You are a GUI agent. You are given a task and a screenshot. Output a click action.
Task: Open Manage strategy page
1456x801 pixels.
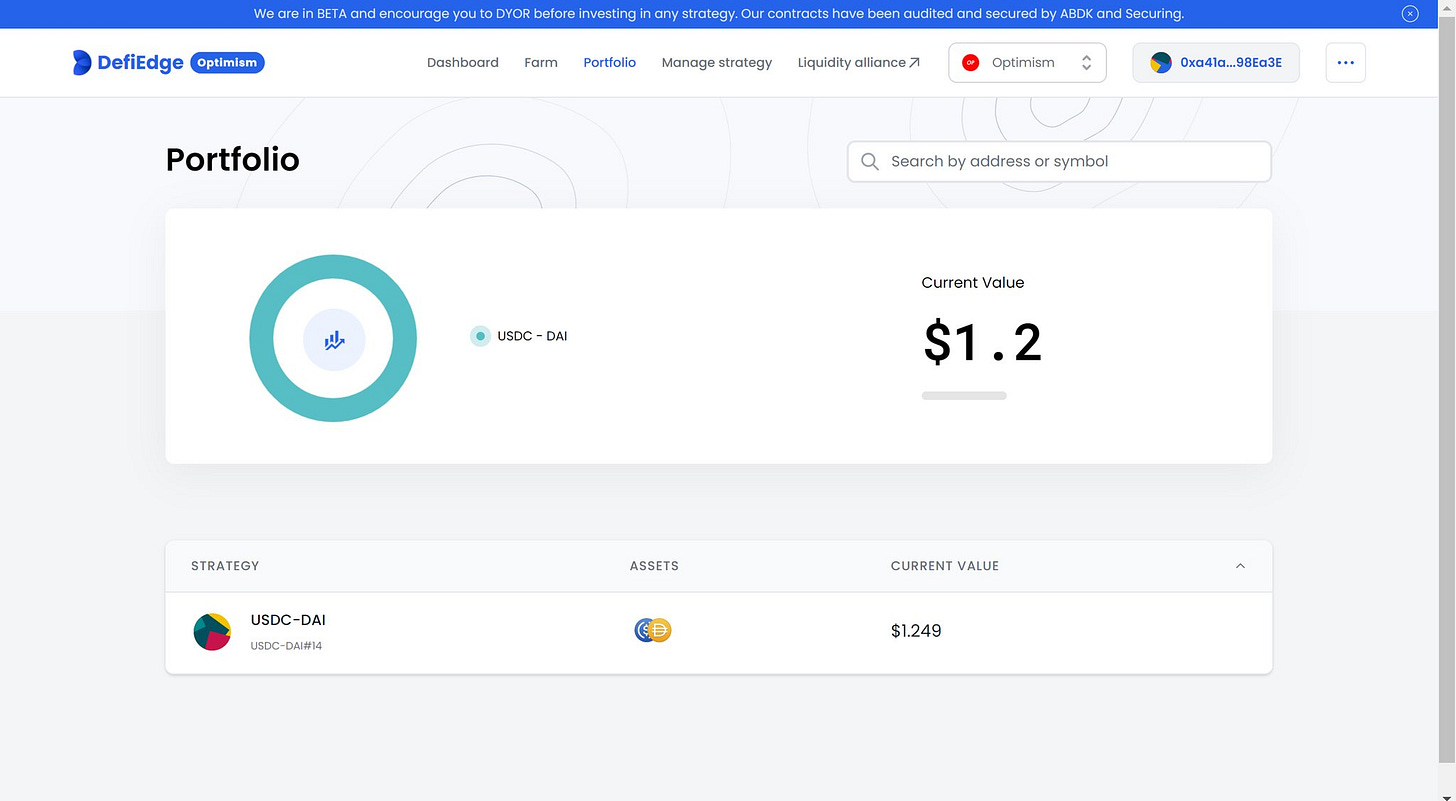coord(717,62)
